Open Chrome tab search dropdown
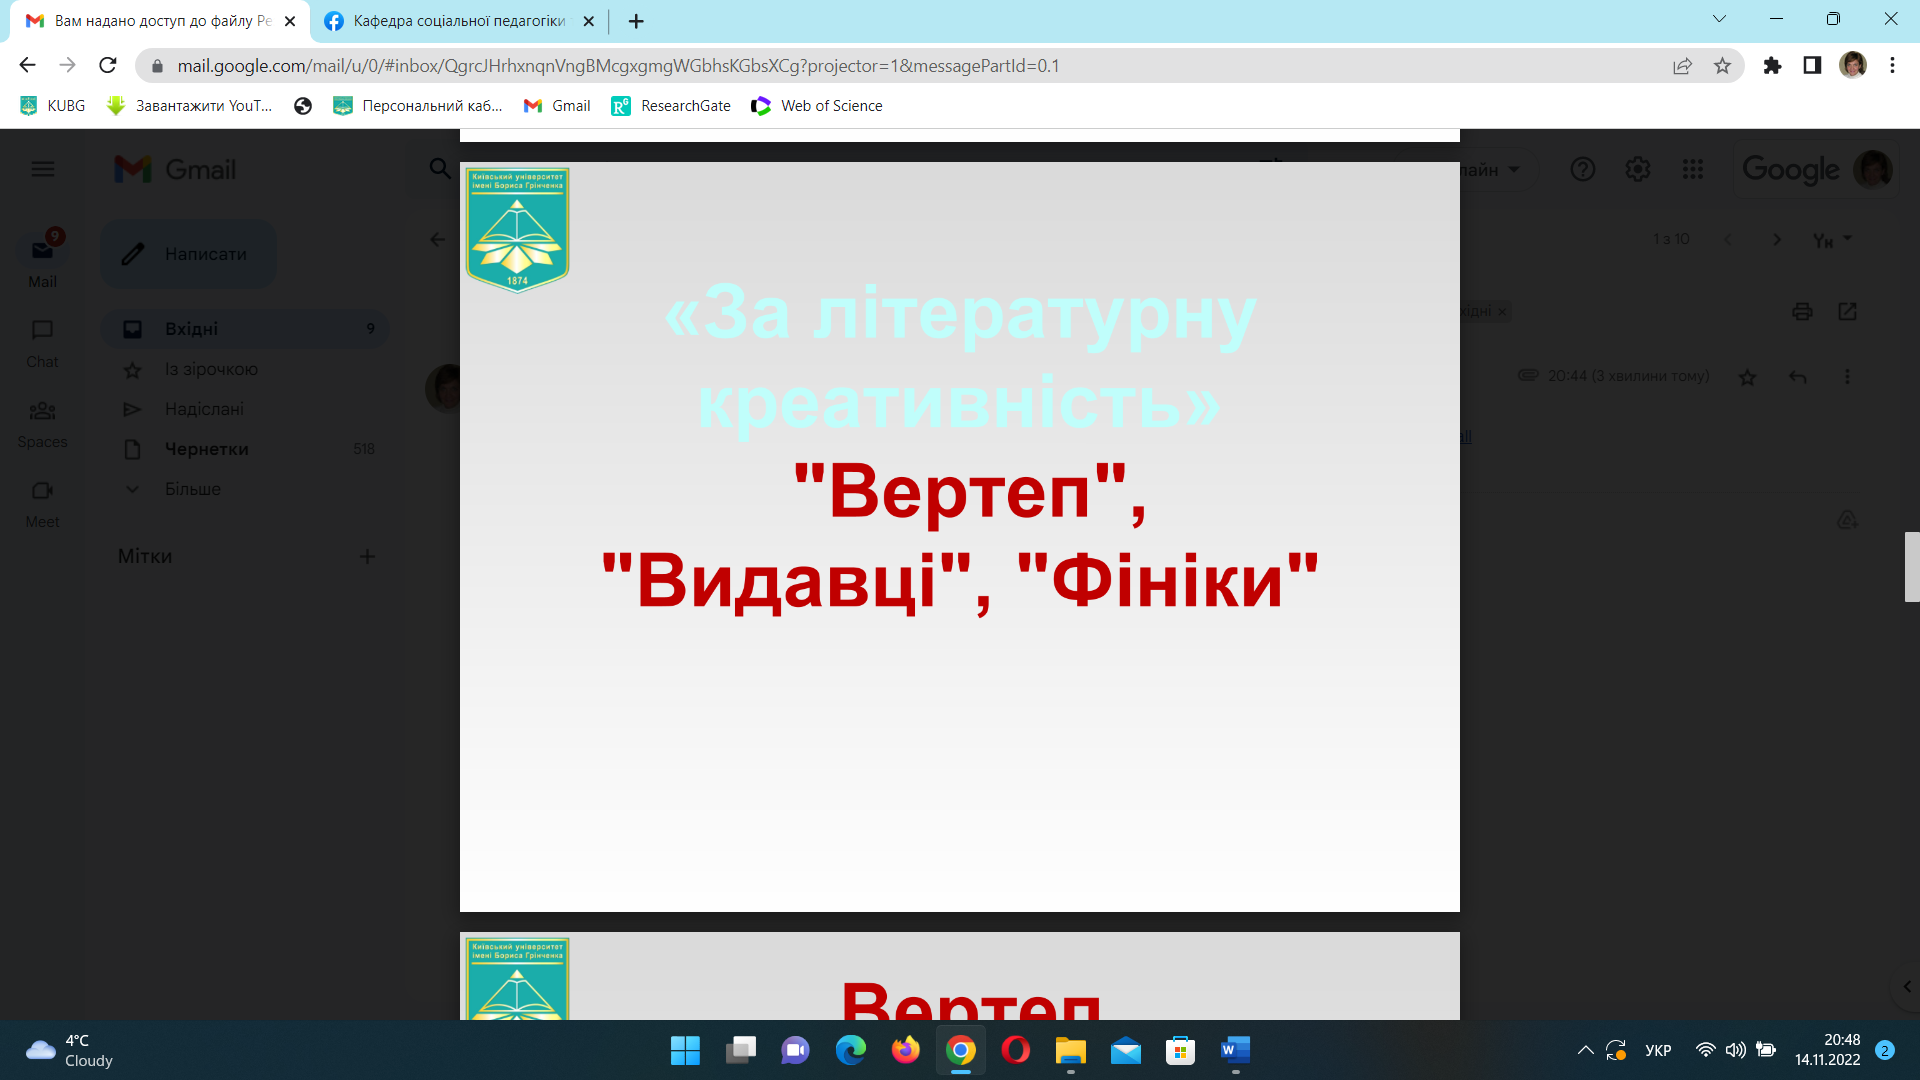 point(1719,19)
